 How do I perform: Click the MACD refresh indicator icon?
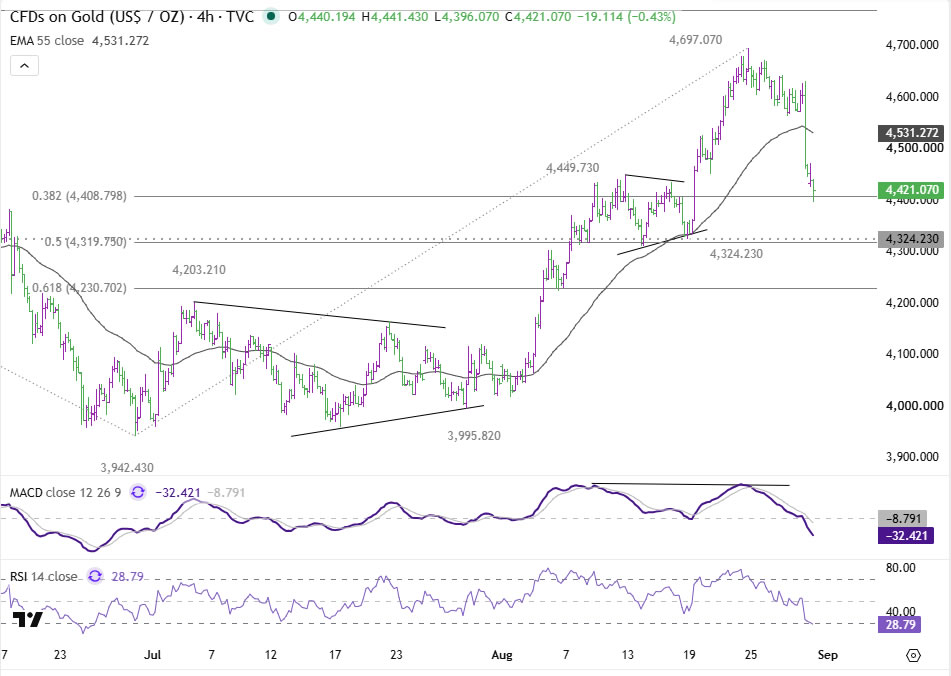[138, 492]
